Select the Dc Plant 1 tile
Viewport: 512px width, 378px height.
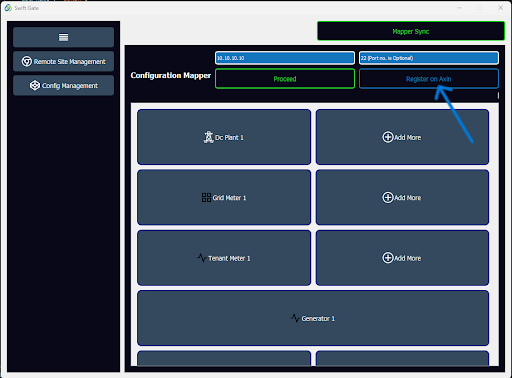(224, 137)
